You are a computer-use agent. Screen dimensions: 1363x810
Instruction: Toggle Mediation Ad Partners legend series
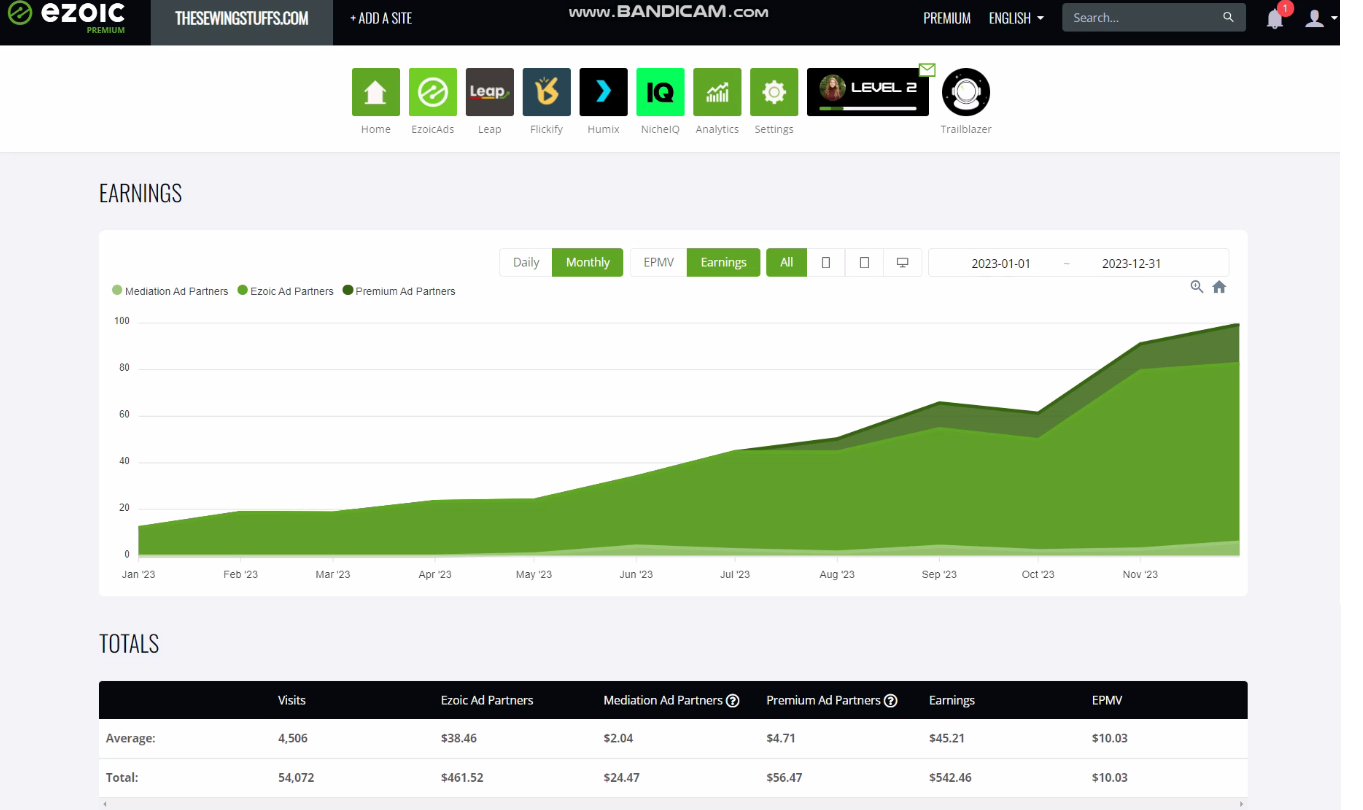point(170,291)
